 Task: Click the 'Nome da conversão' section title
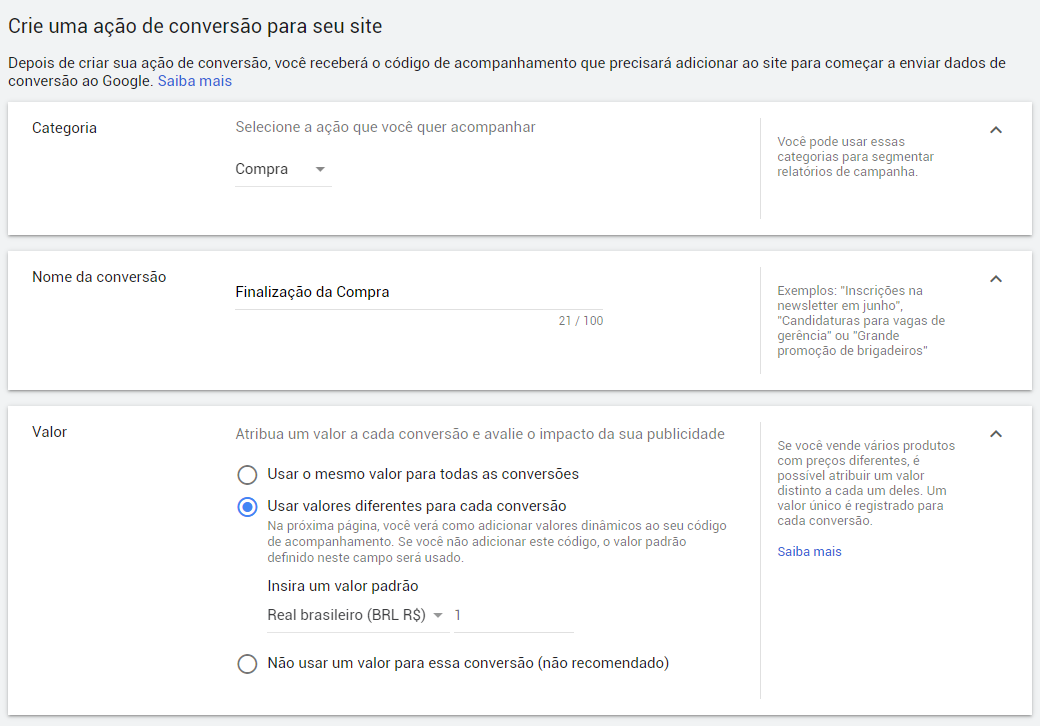[99, 277]
